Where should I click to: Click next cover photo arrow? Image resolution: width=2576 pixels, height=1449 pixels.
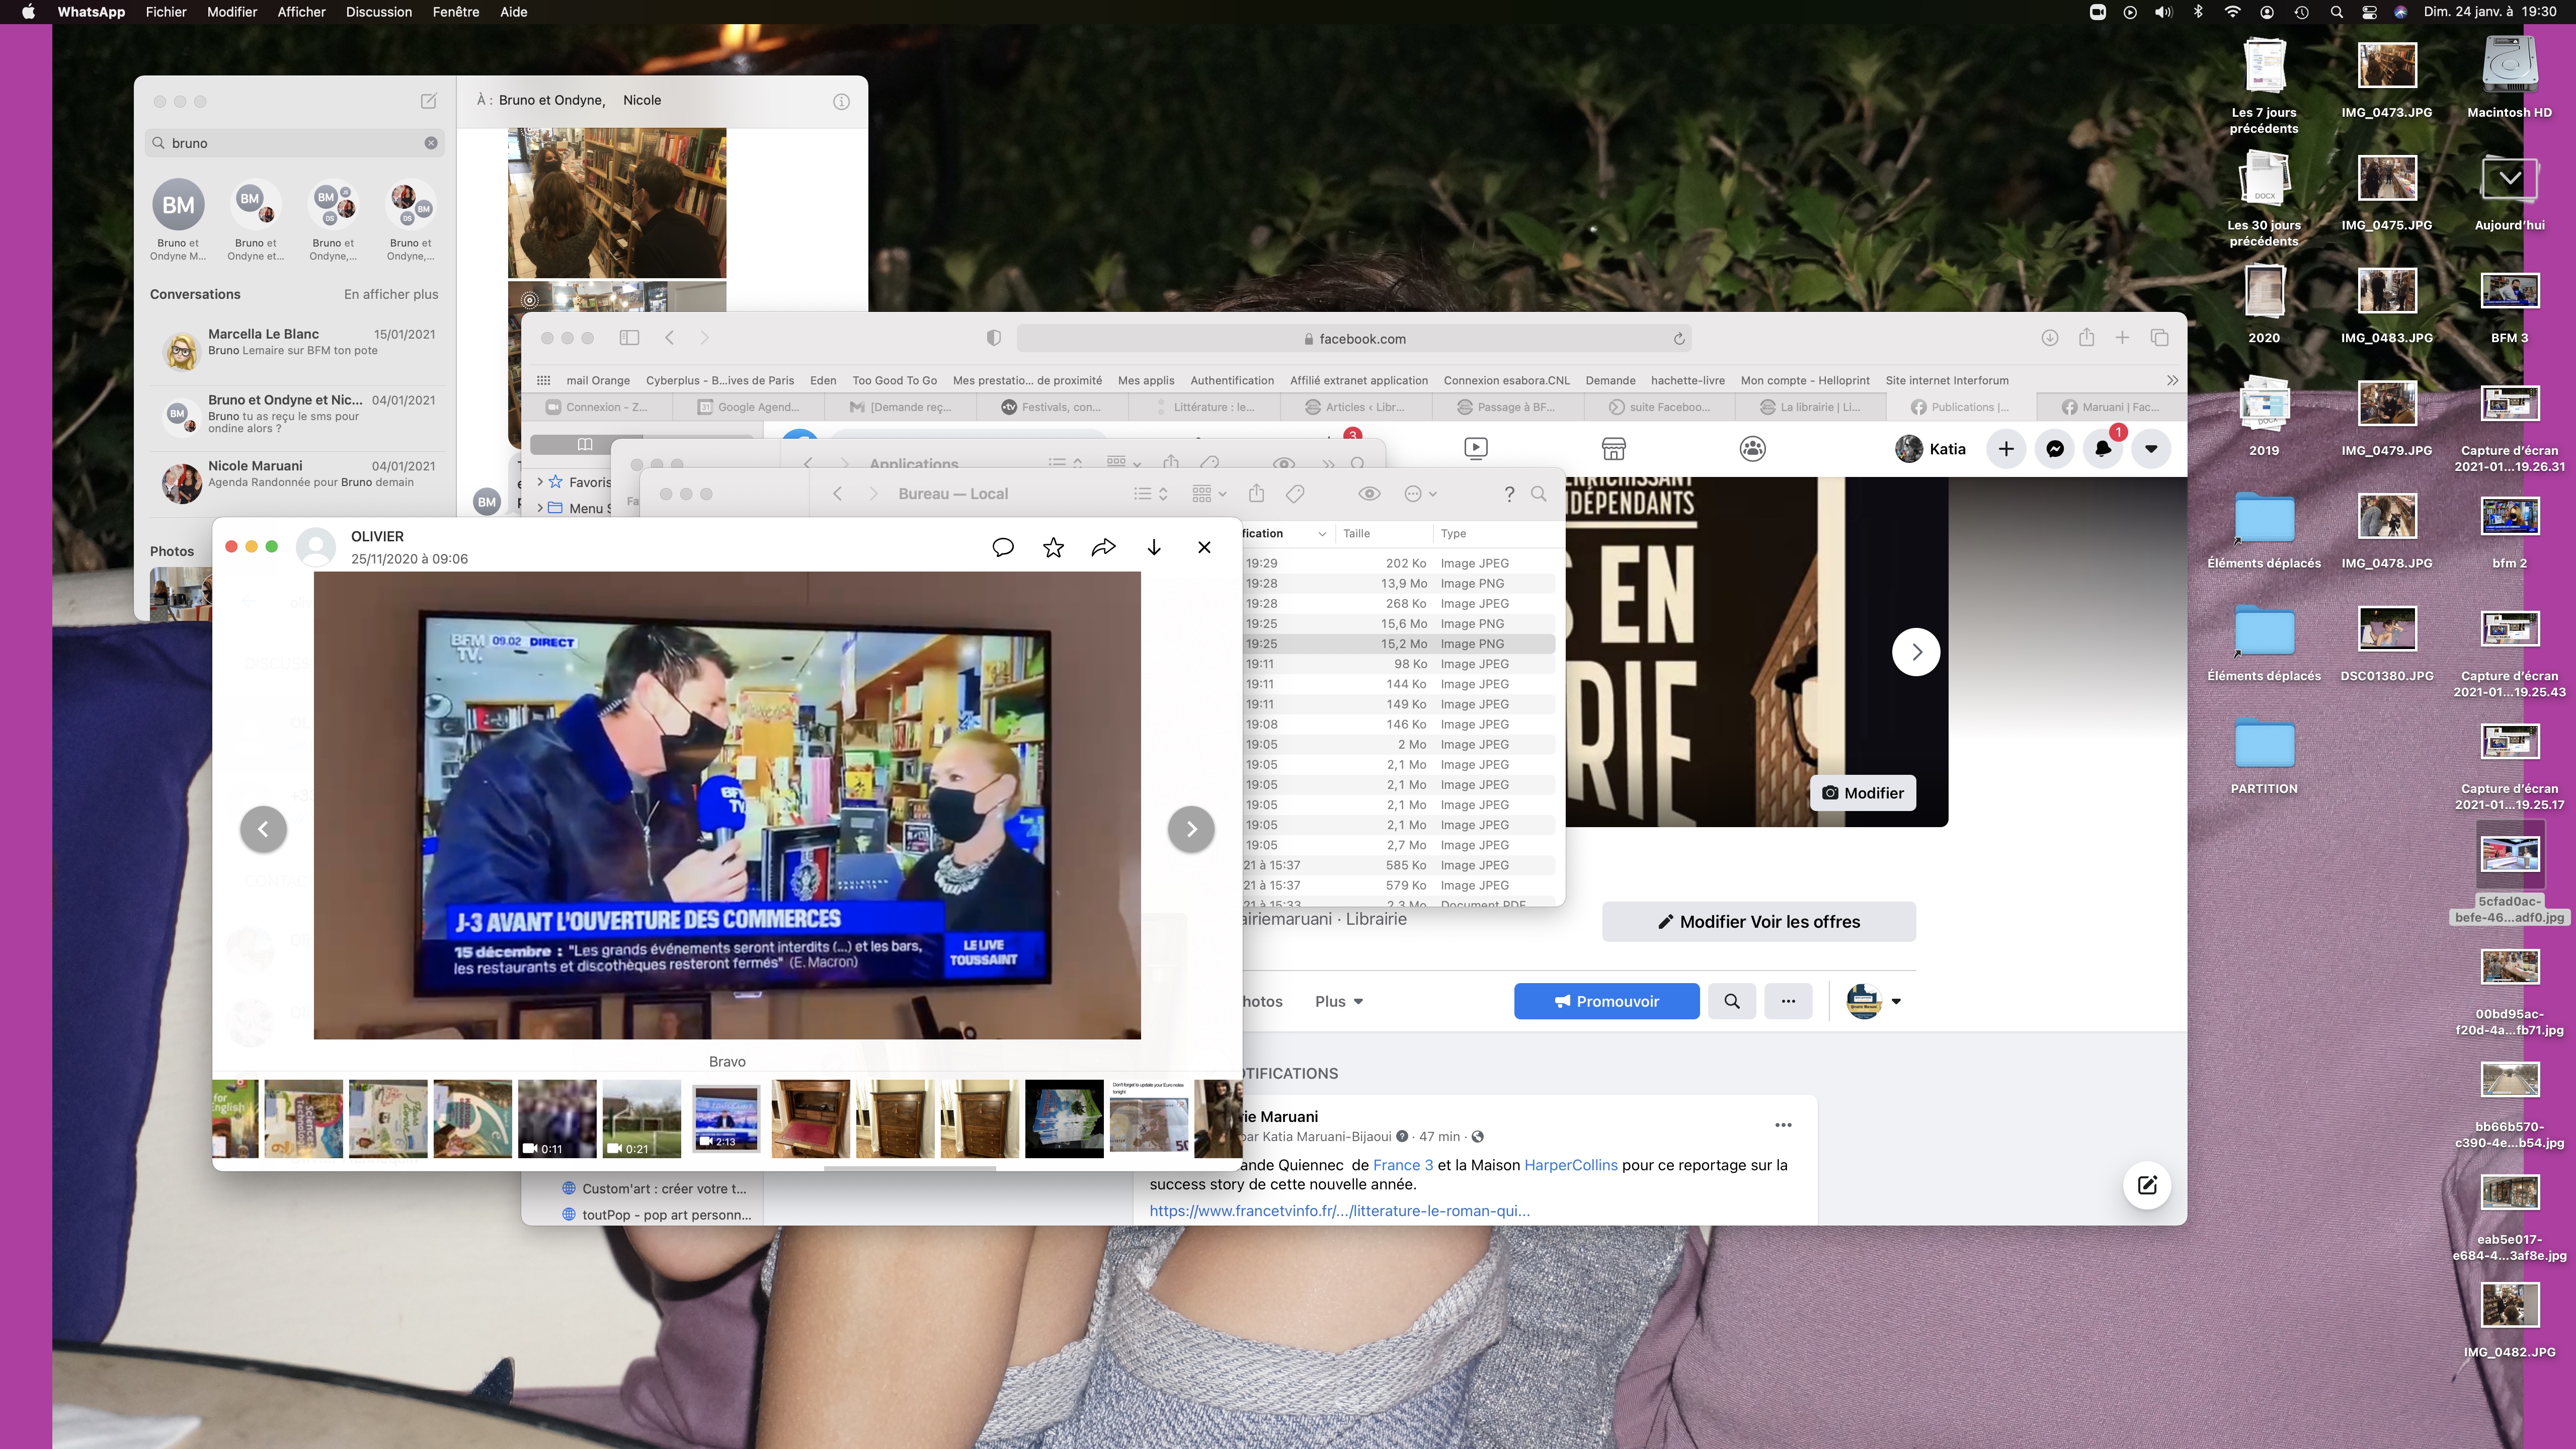pos(1916,652)
